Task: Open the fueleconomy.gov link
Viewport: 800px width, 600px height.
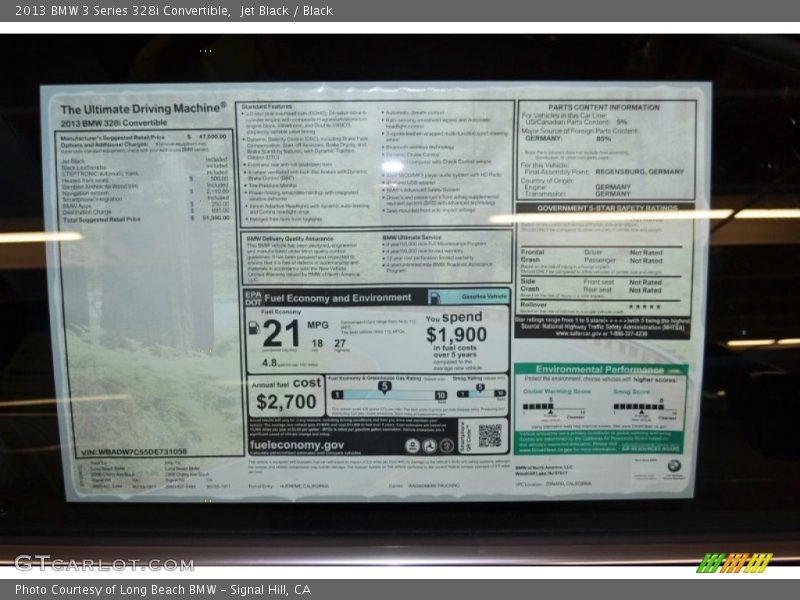Action: coord(296,445)
